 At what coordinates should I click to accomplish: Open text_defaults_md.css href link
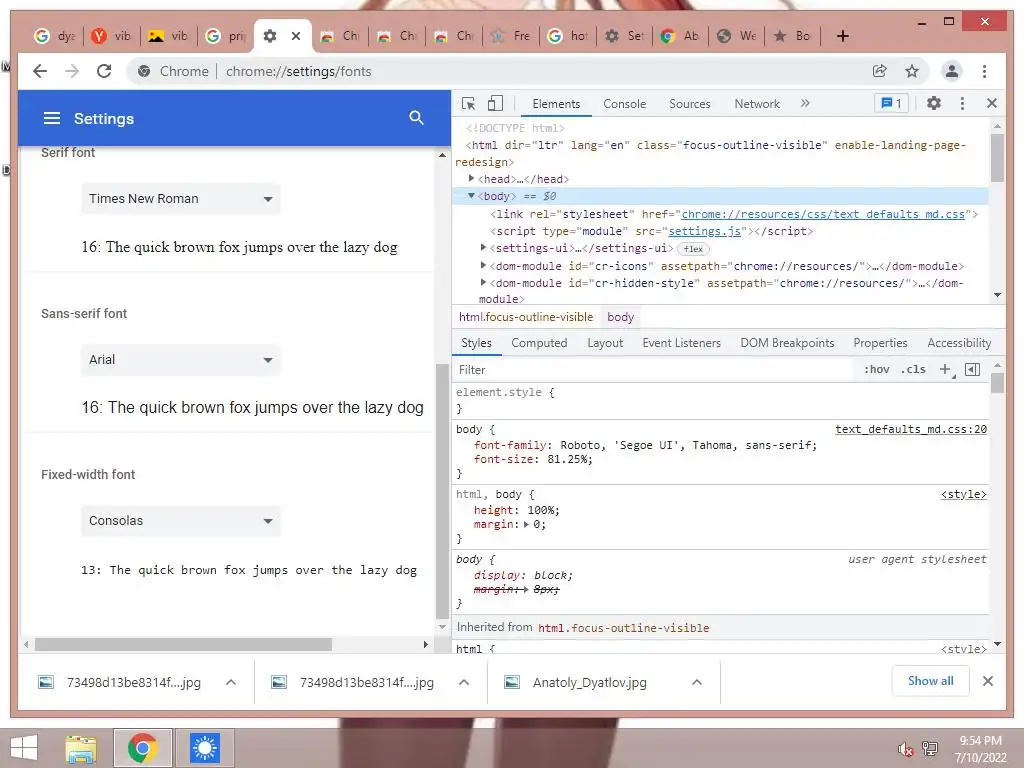point(823,214)
